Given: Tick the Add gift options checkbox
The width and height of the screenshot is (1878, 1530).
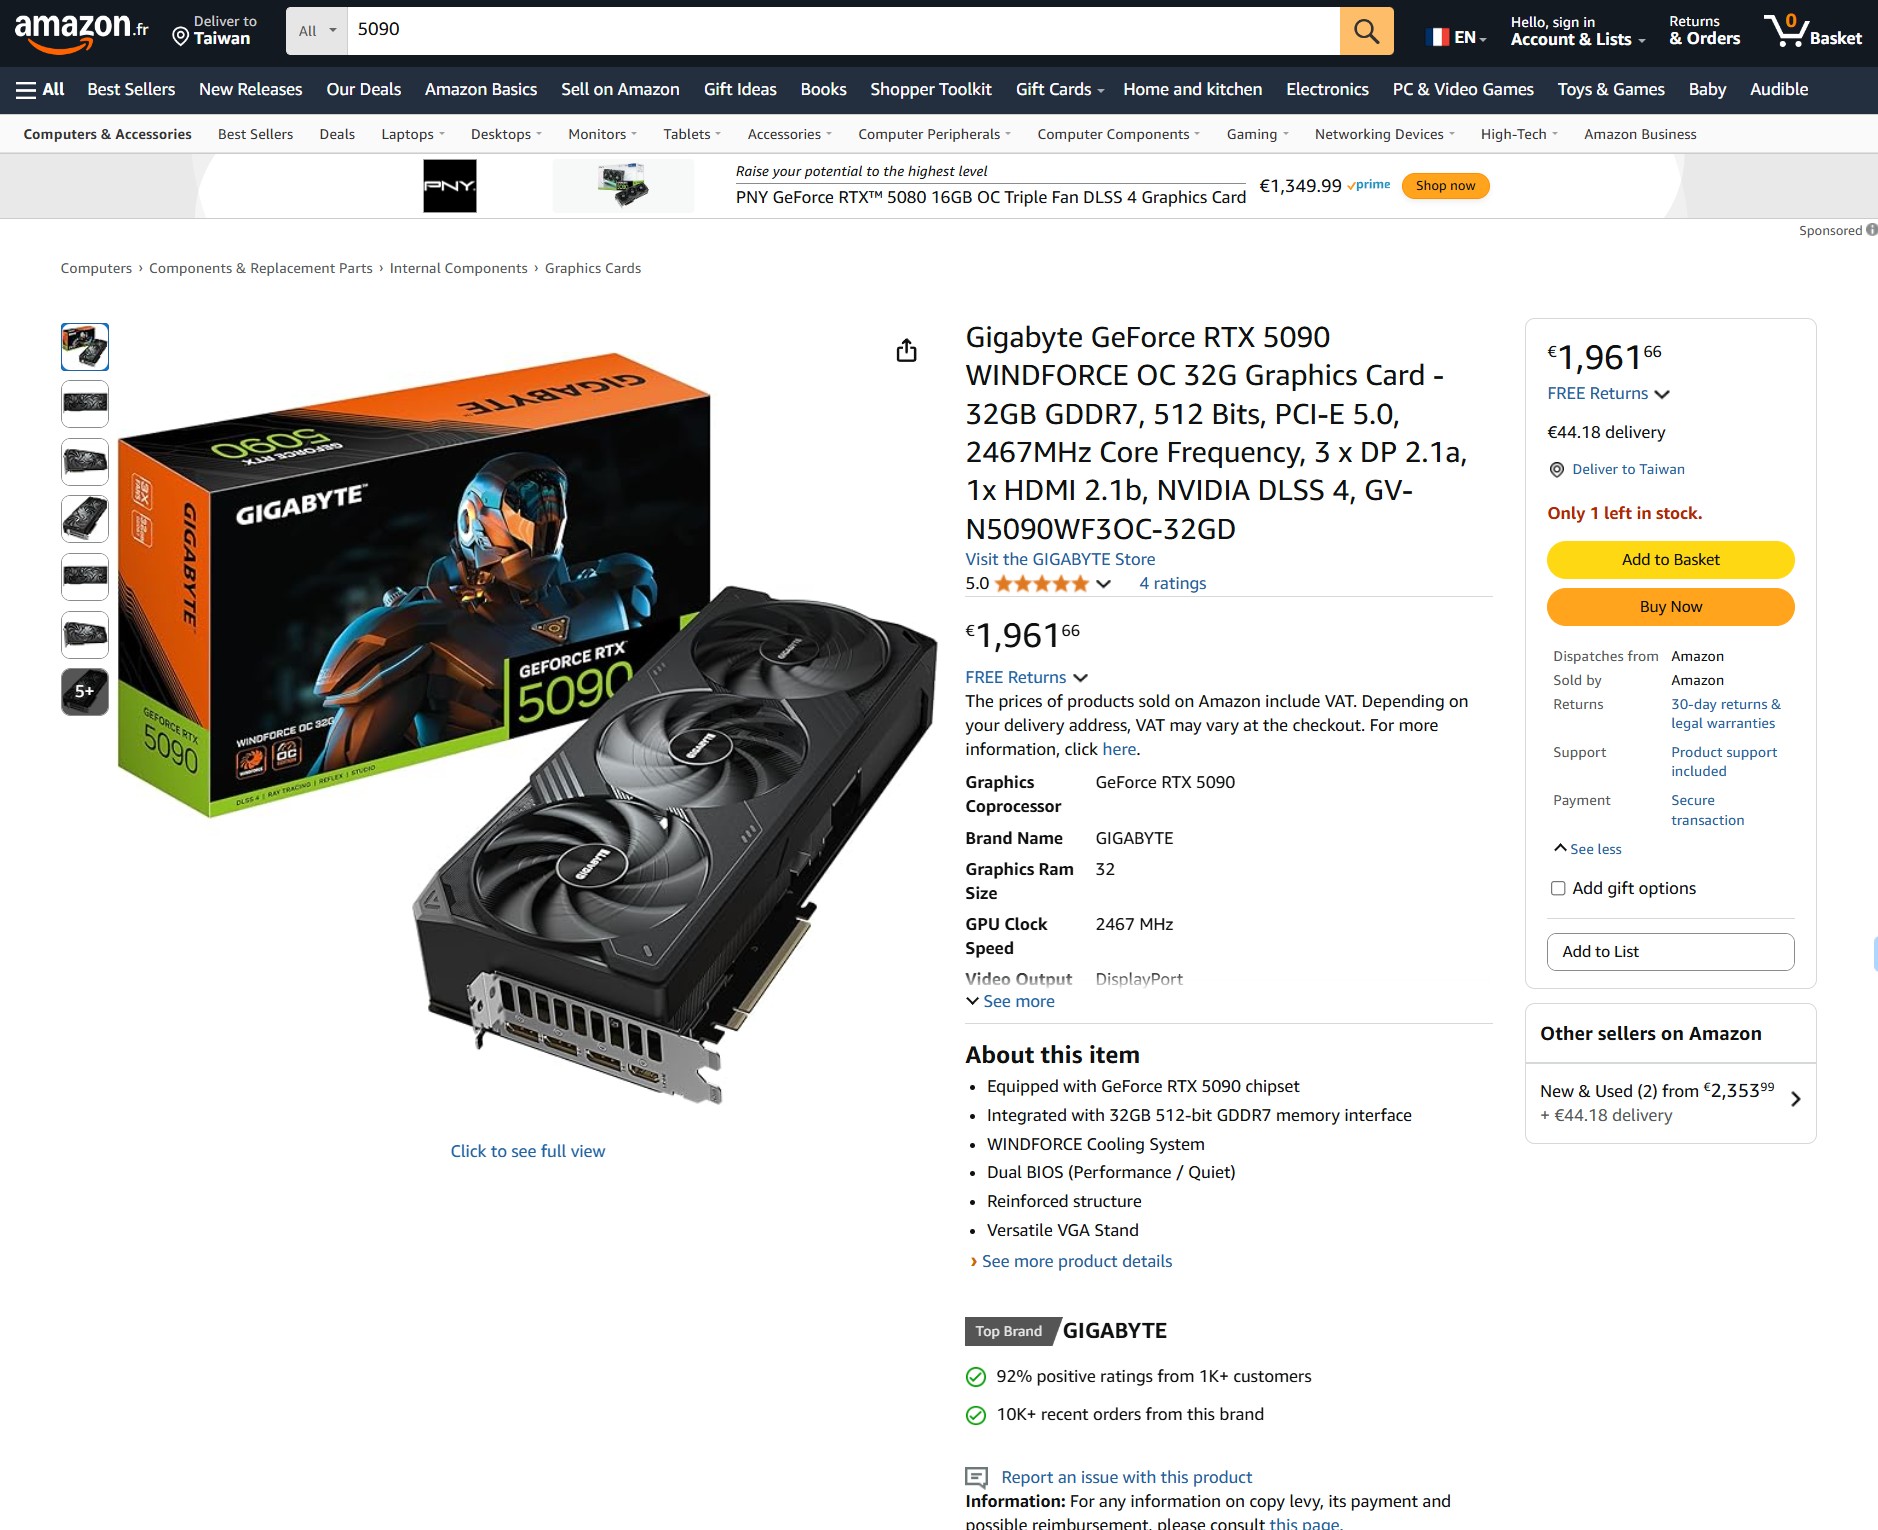Looking at the screenshot, I should point(1558,888).
